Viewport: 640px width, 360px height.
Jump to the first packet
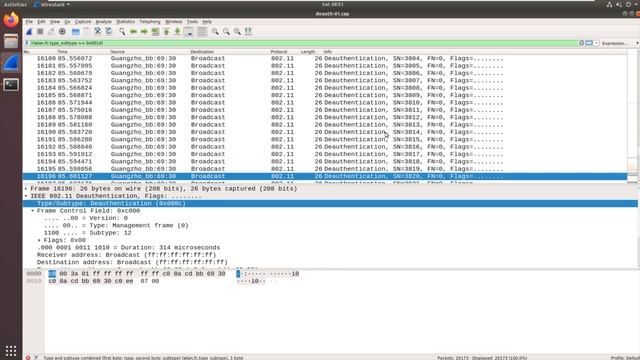(166, 31)
